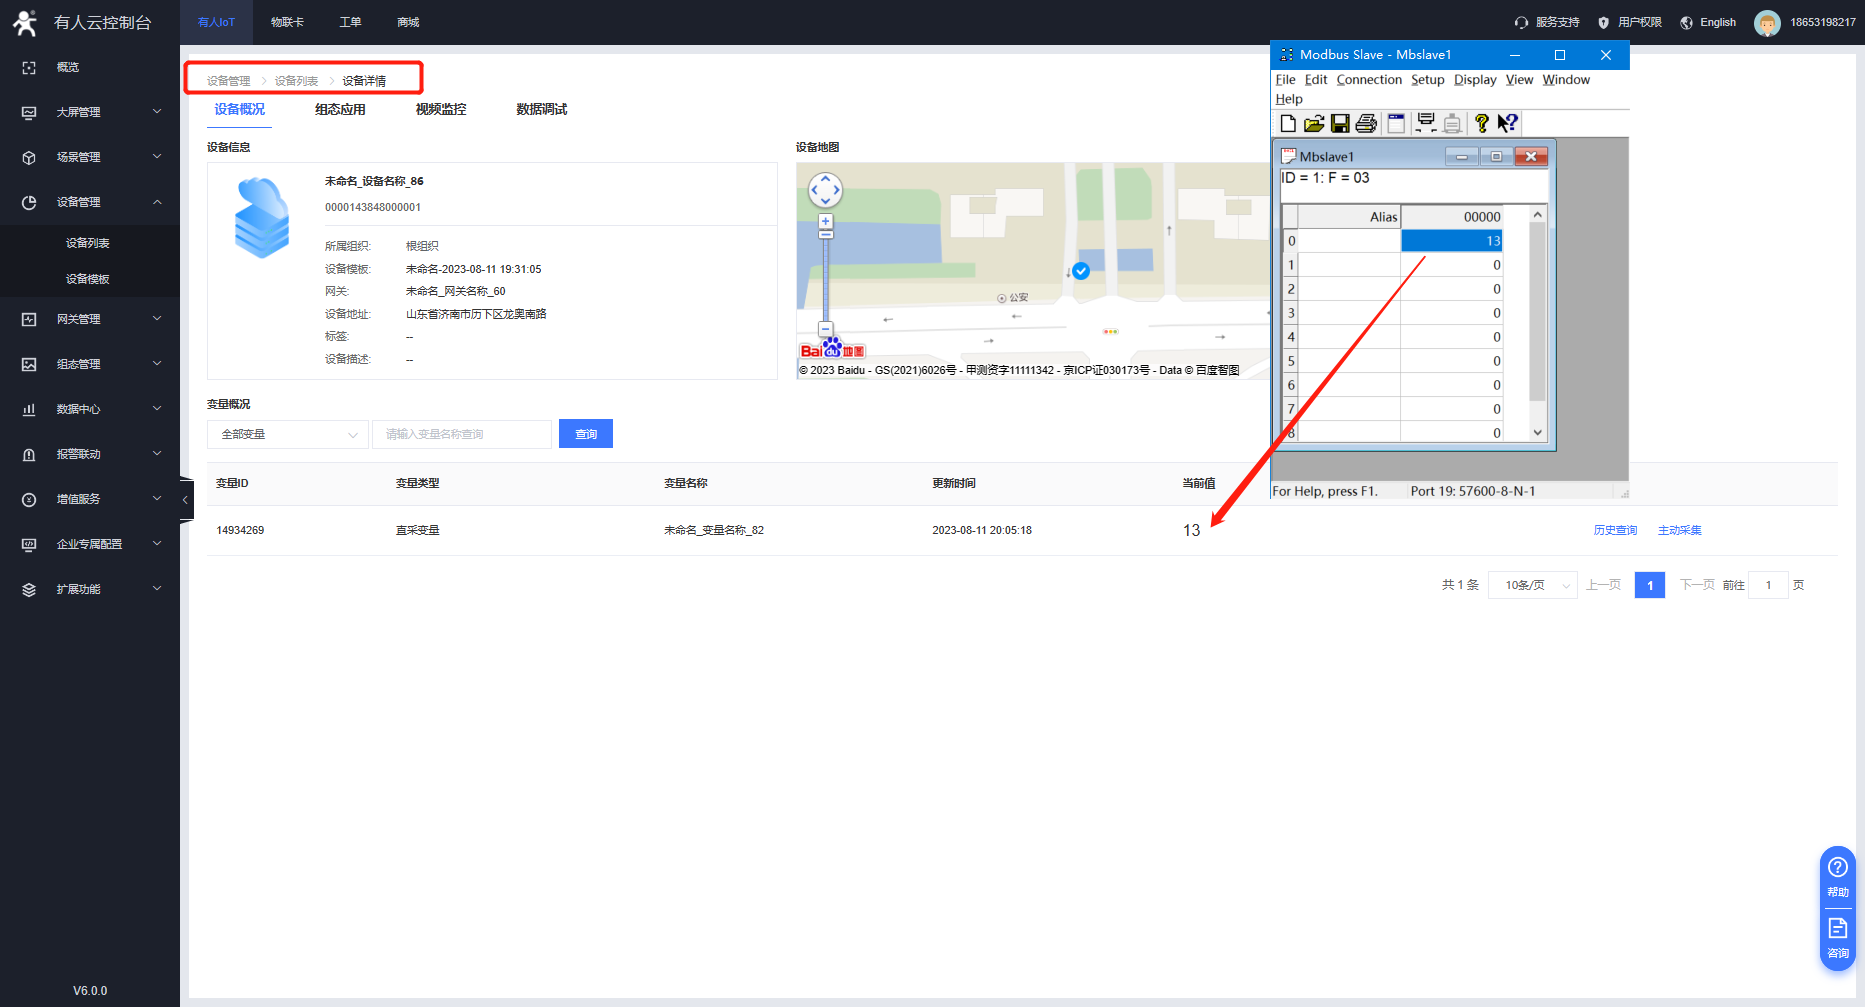The height and width of the screenshot is (1007, 1865).
Task: Open the Connection menu in Modbus Slave
Action: coord(1368,80)
